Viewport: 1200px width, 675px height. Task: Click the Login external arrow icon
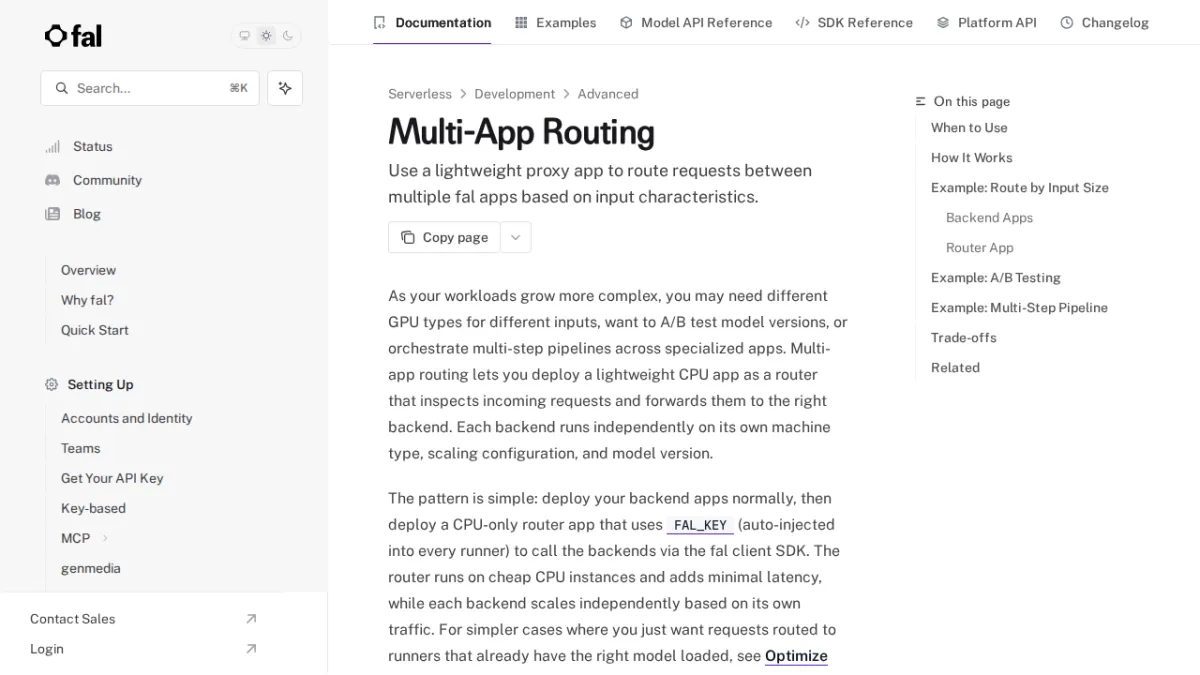pyautogui.click(x=251, y=649)
